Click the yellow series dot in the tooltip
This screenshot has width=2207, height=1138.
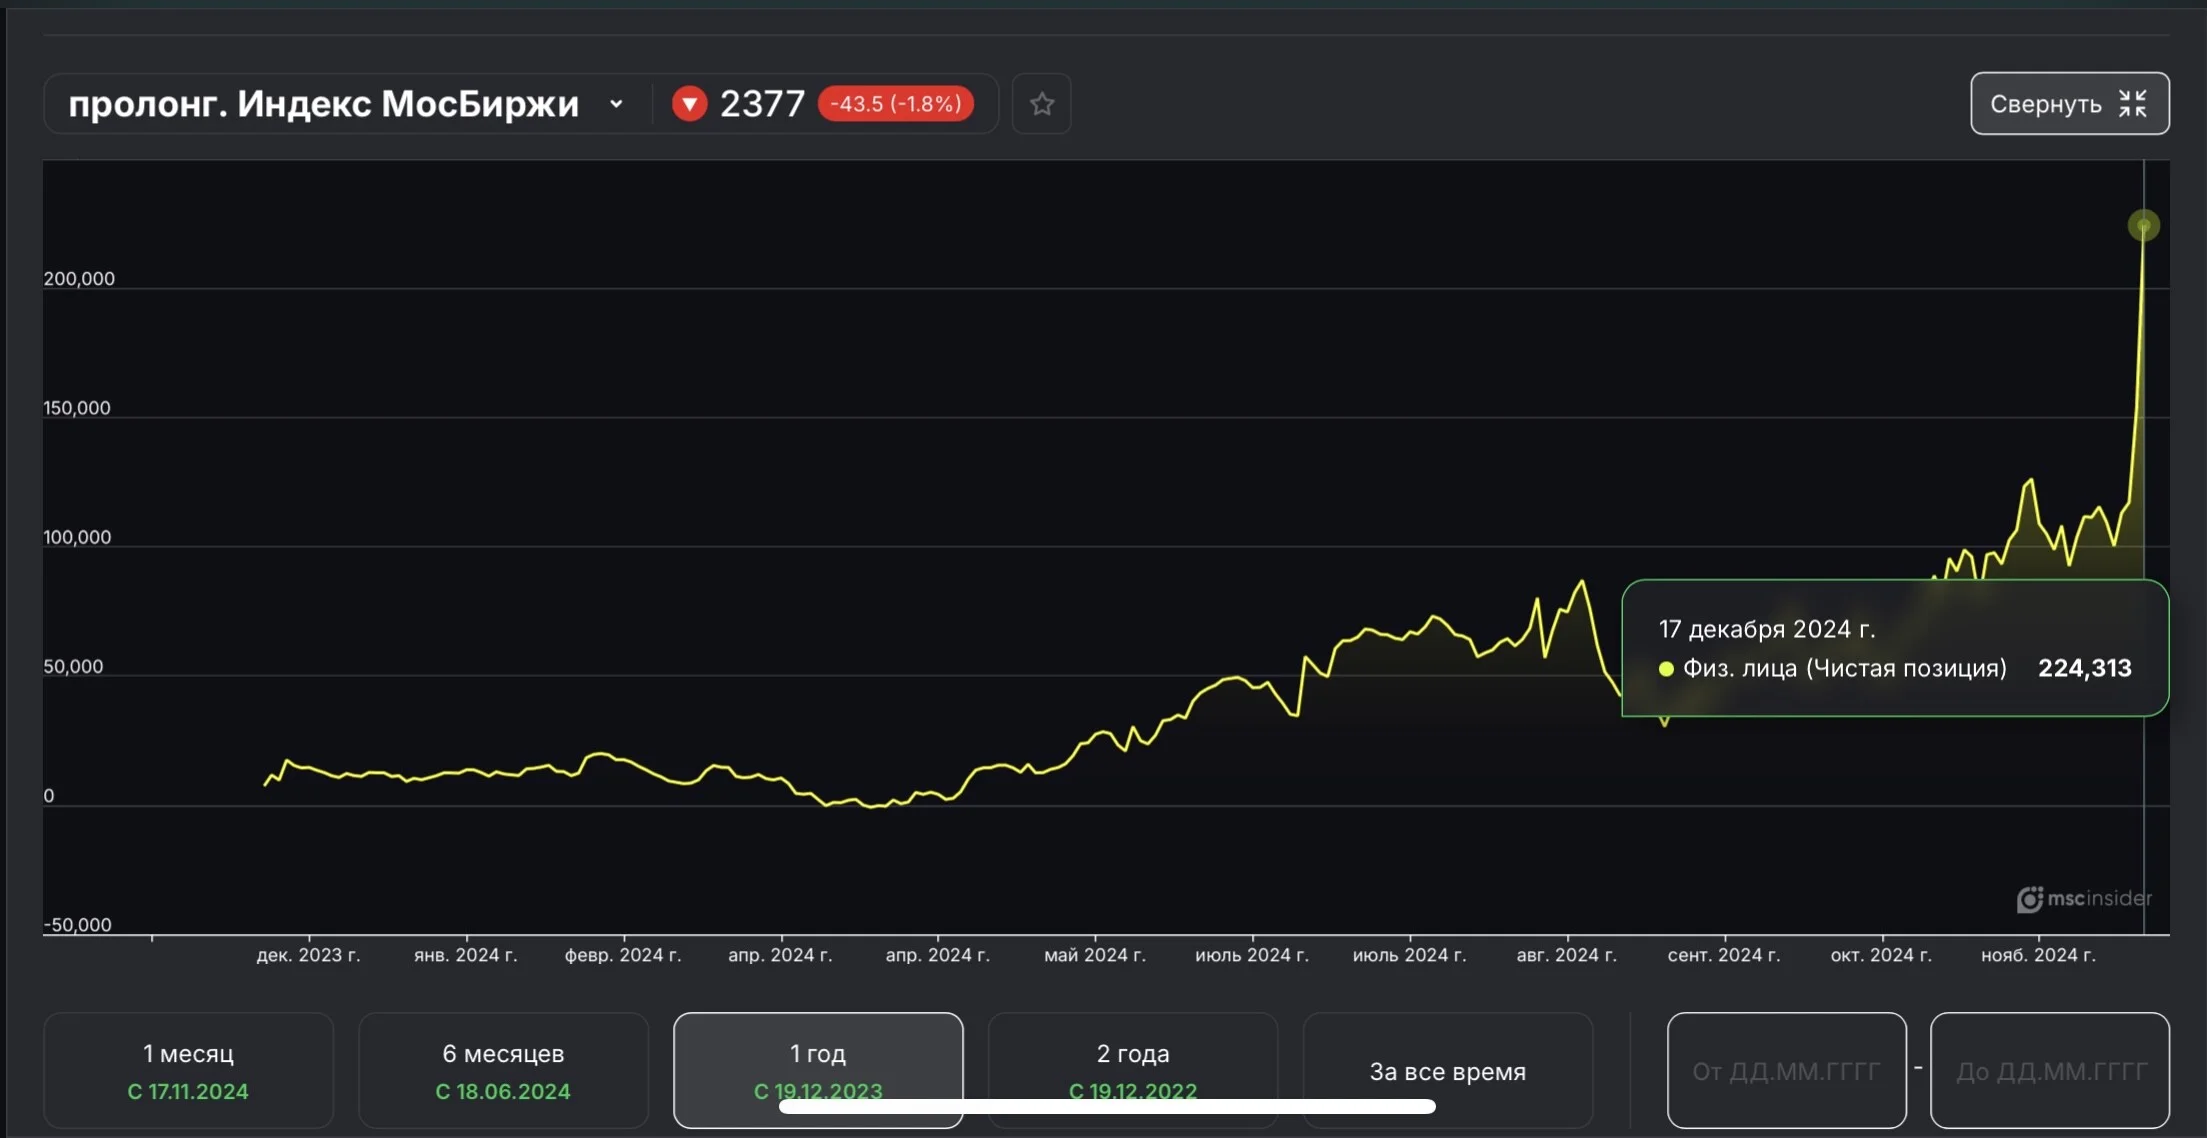1666,669
